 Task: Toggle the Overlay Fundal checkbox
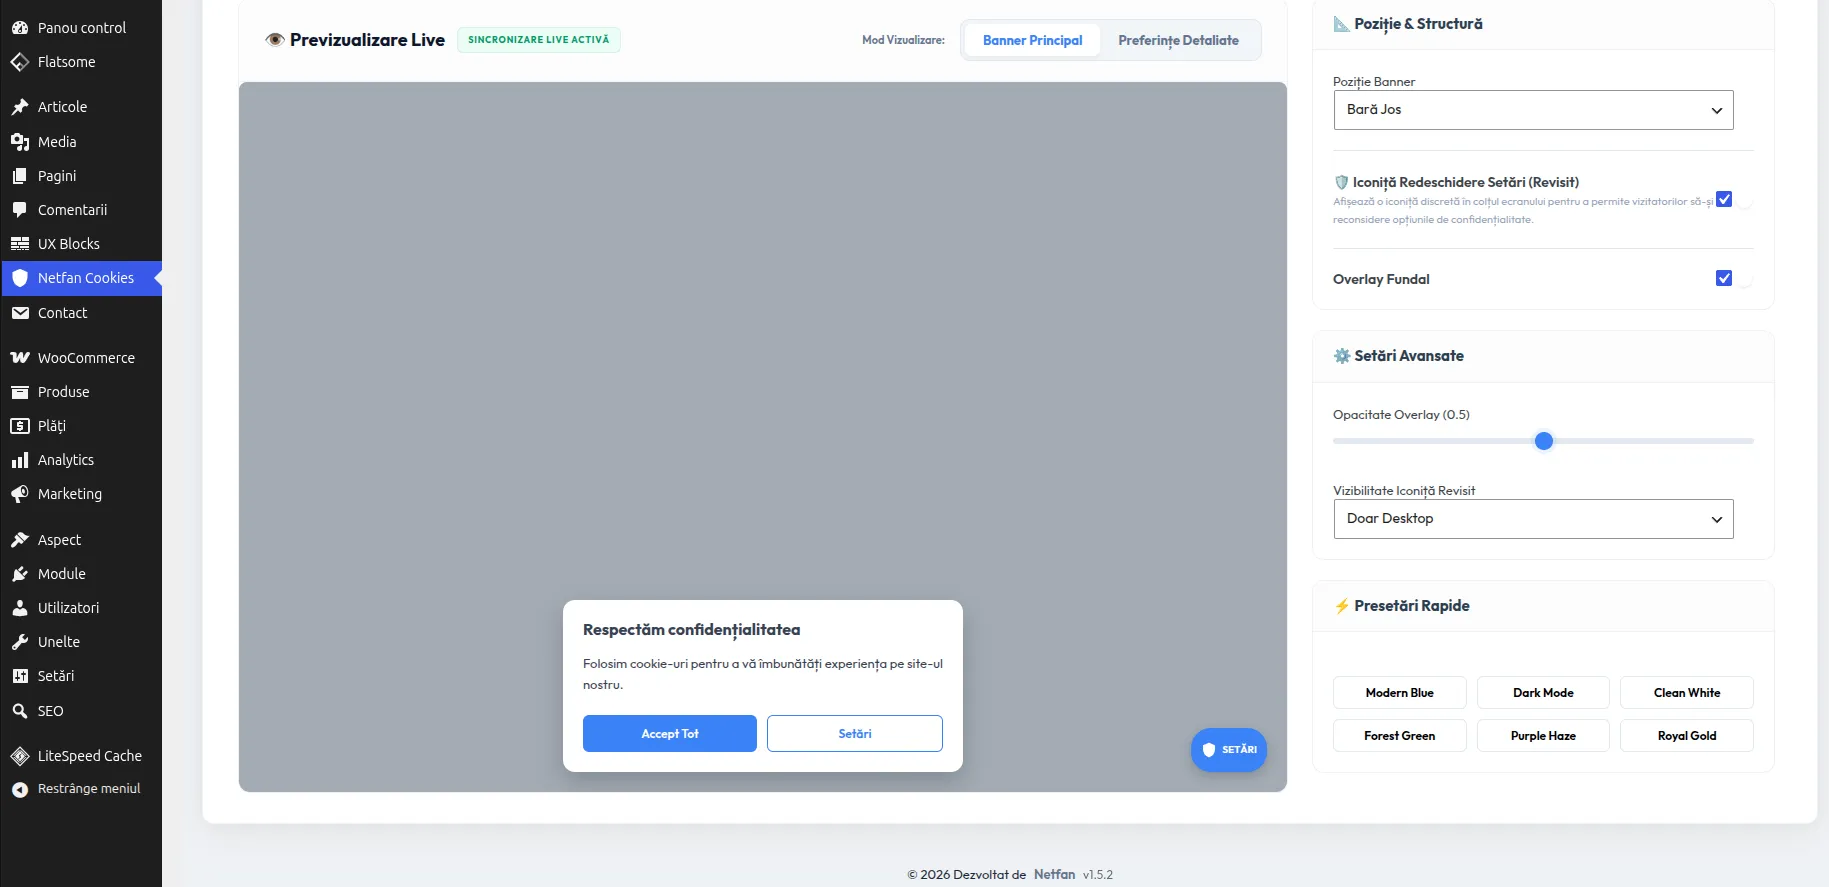1724,278
